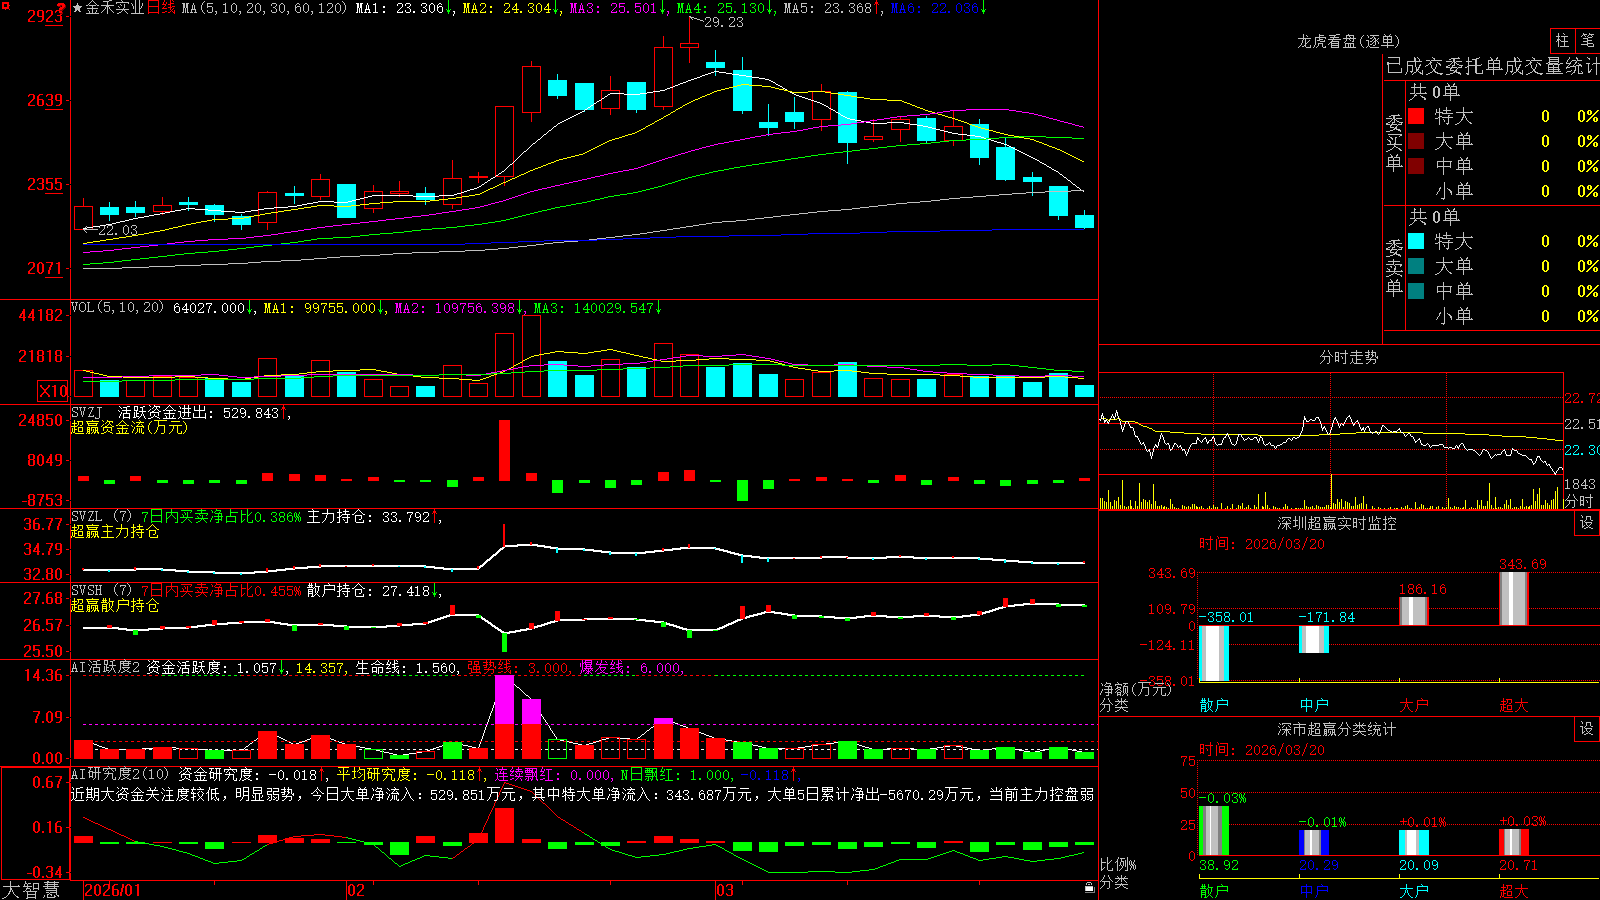The width and height of the screenshot is (1600, 900).
Task: Click the blue MA6: 22.036 value
Action: 938,8
